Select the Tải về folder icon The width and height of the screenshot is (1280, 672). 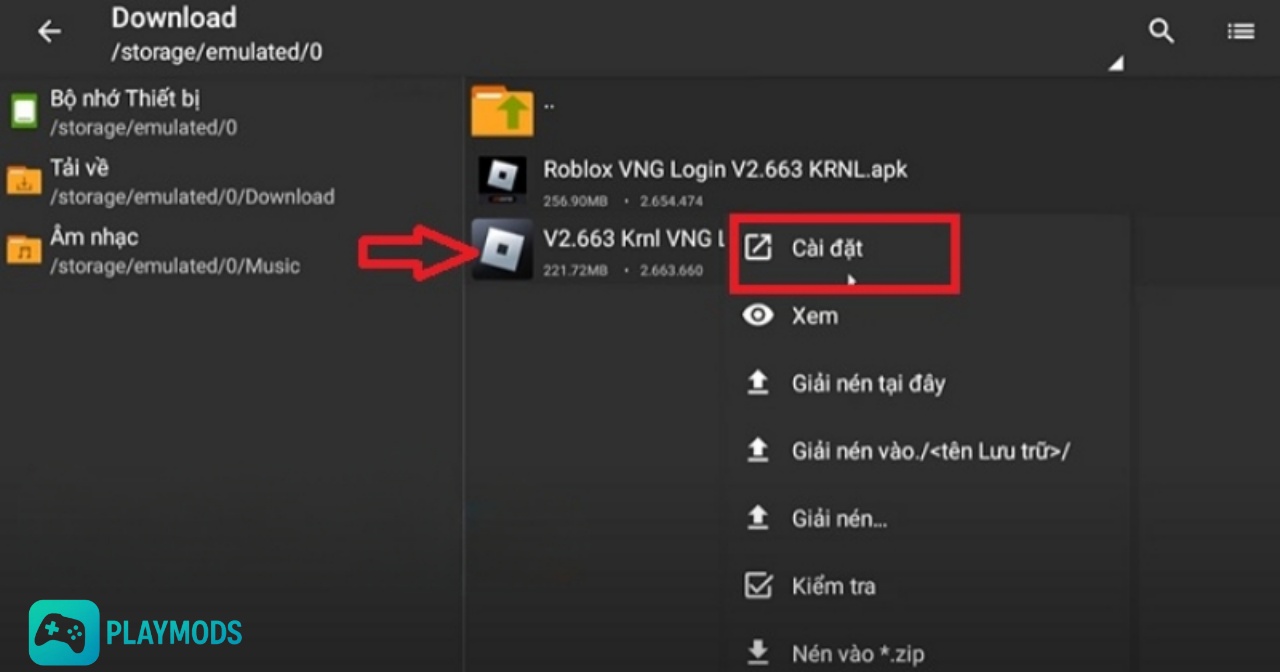click(x=24, y=180)
